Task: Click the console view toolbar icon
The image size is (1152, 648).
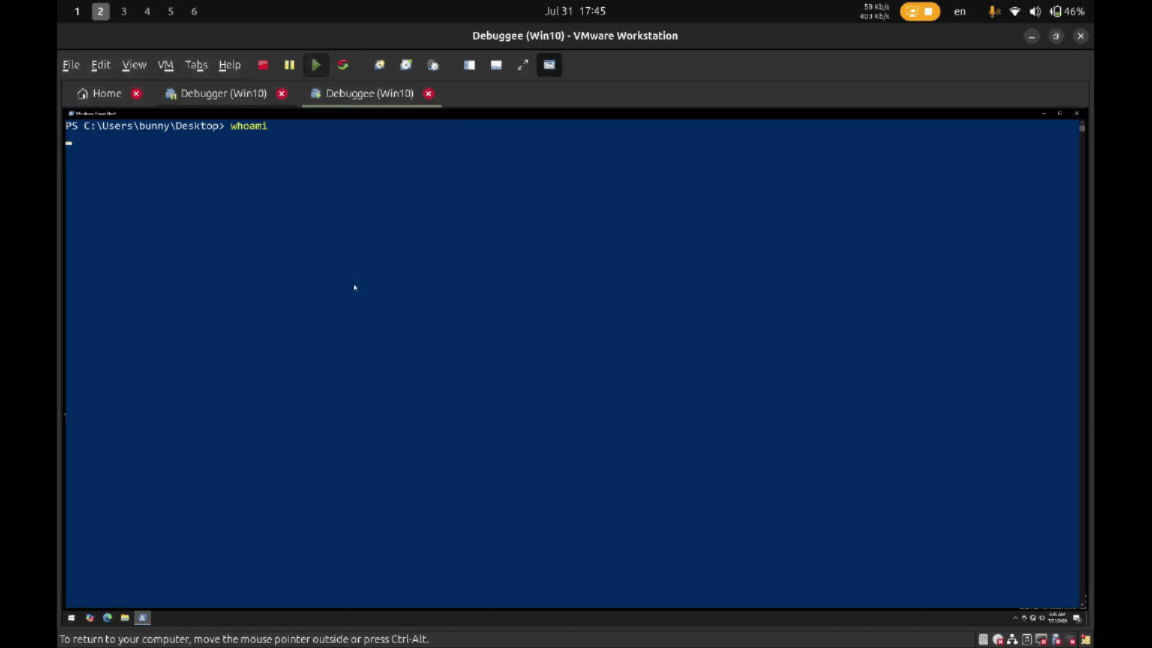Action: [x=550, y=65]
